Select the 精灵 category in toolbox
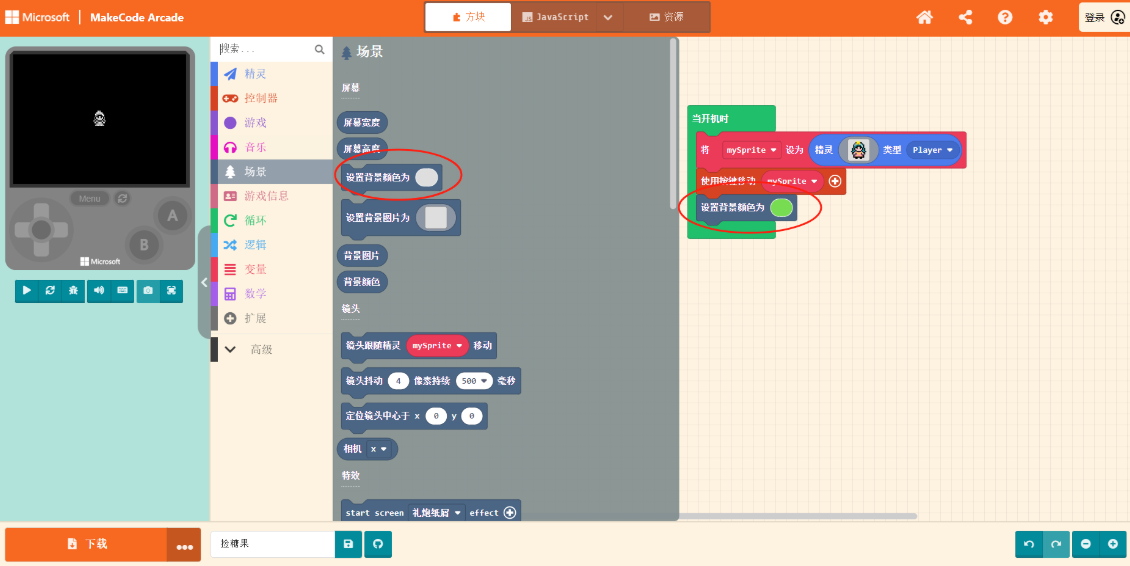This screenshot has height=566, width=1130. [x=256, y=74]
